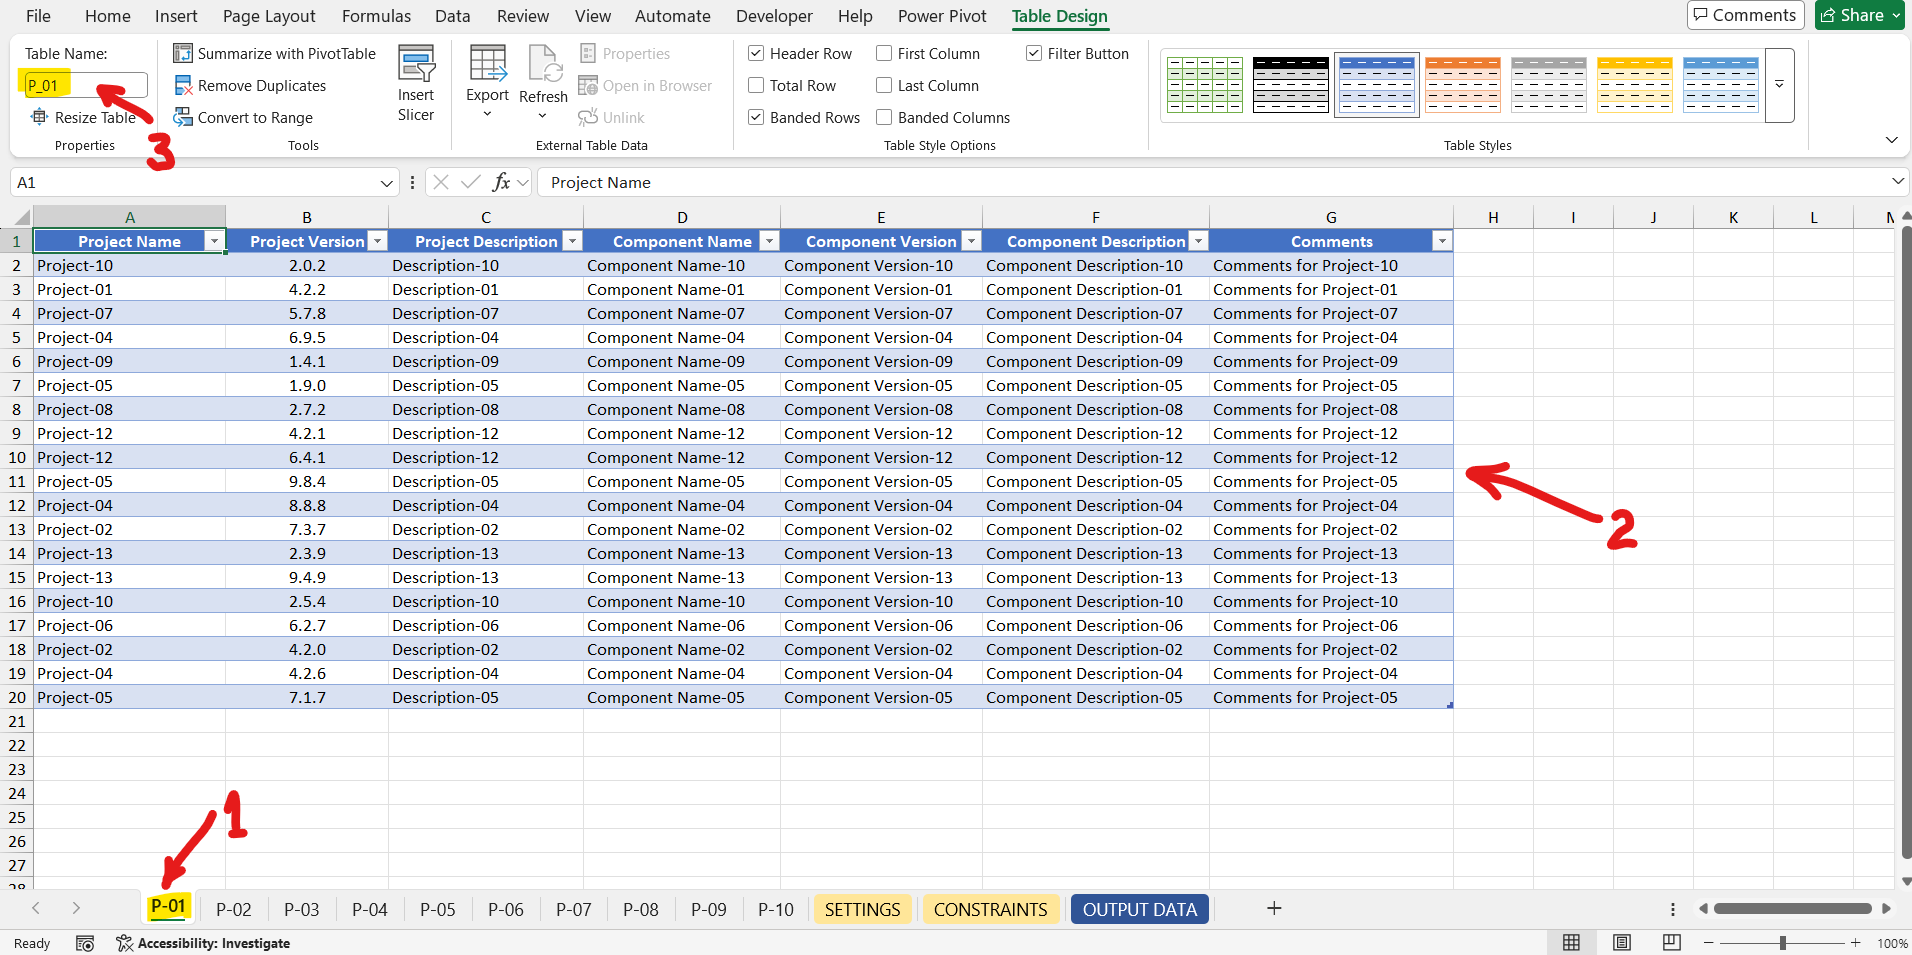Open the File menu
This screenshot has height=955, width=1912.
[38, 16]
